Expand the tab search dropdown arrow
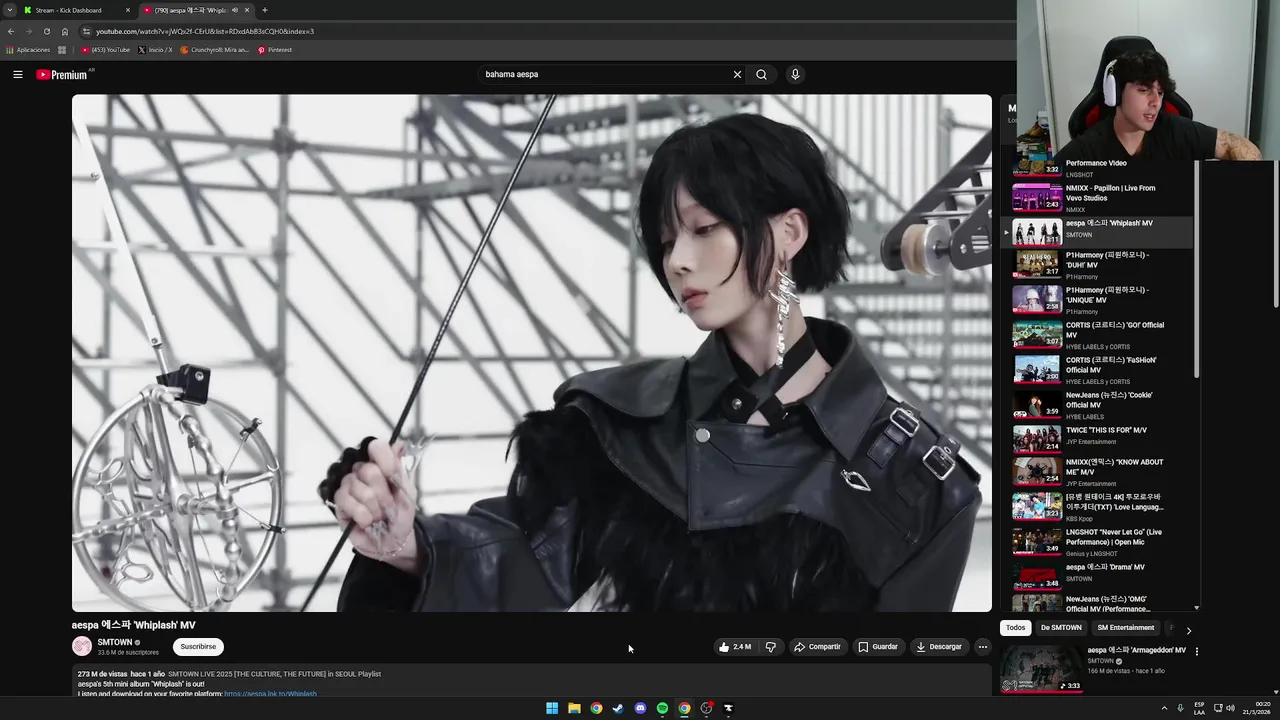This screenshot has height=720, width=1280. [x=9, y=10]
